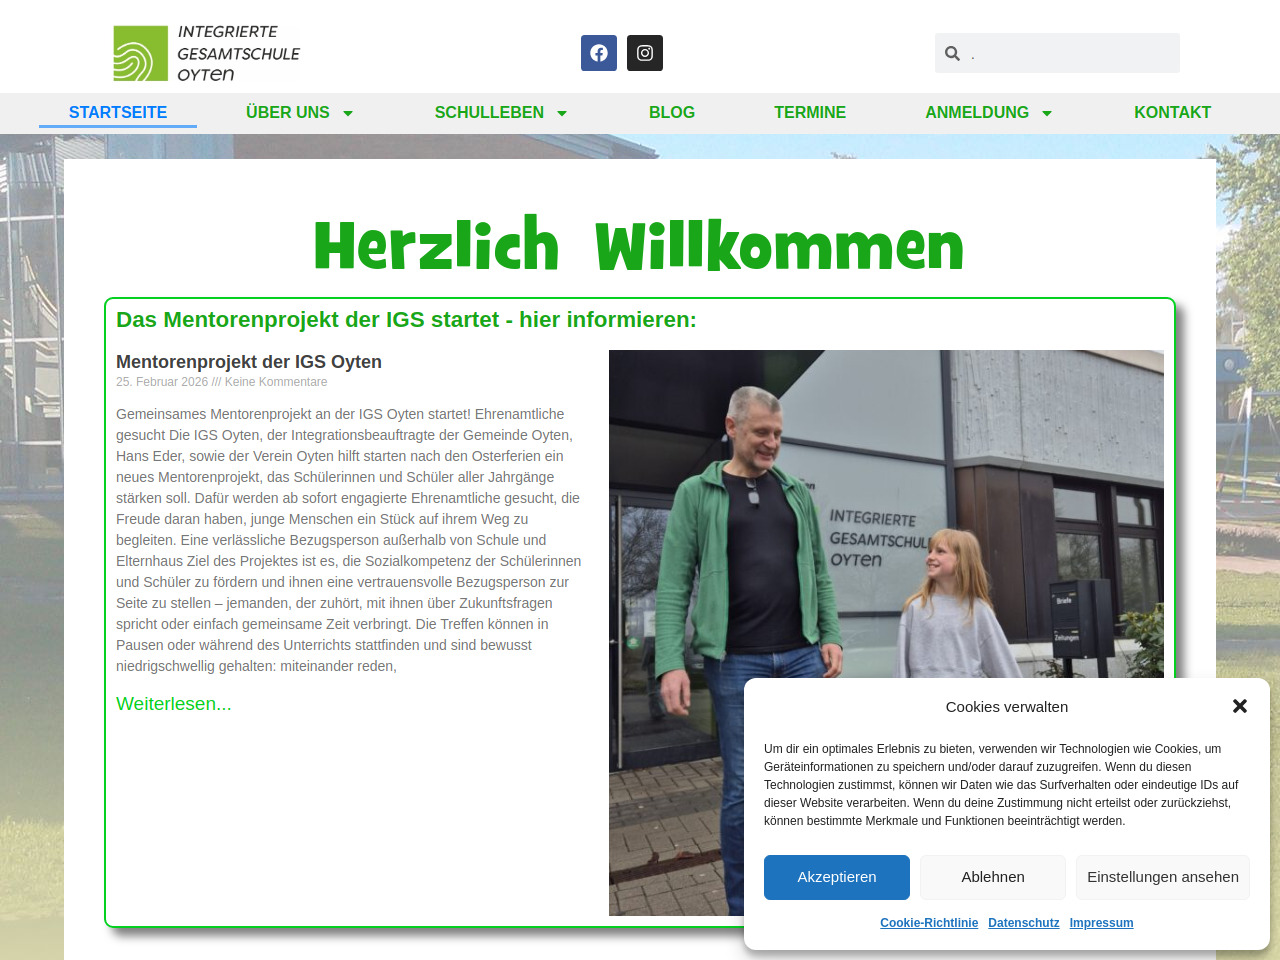Viewport: 1280px width, 960px height.
Task: Open the Impressum link
Action: (1101, 923)
